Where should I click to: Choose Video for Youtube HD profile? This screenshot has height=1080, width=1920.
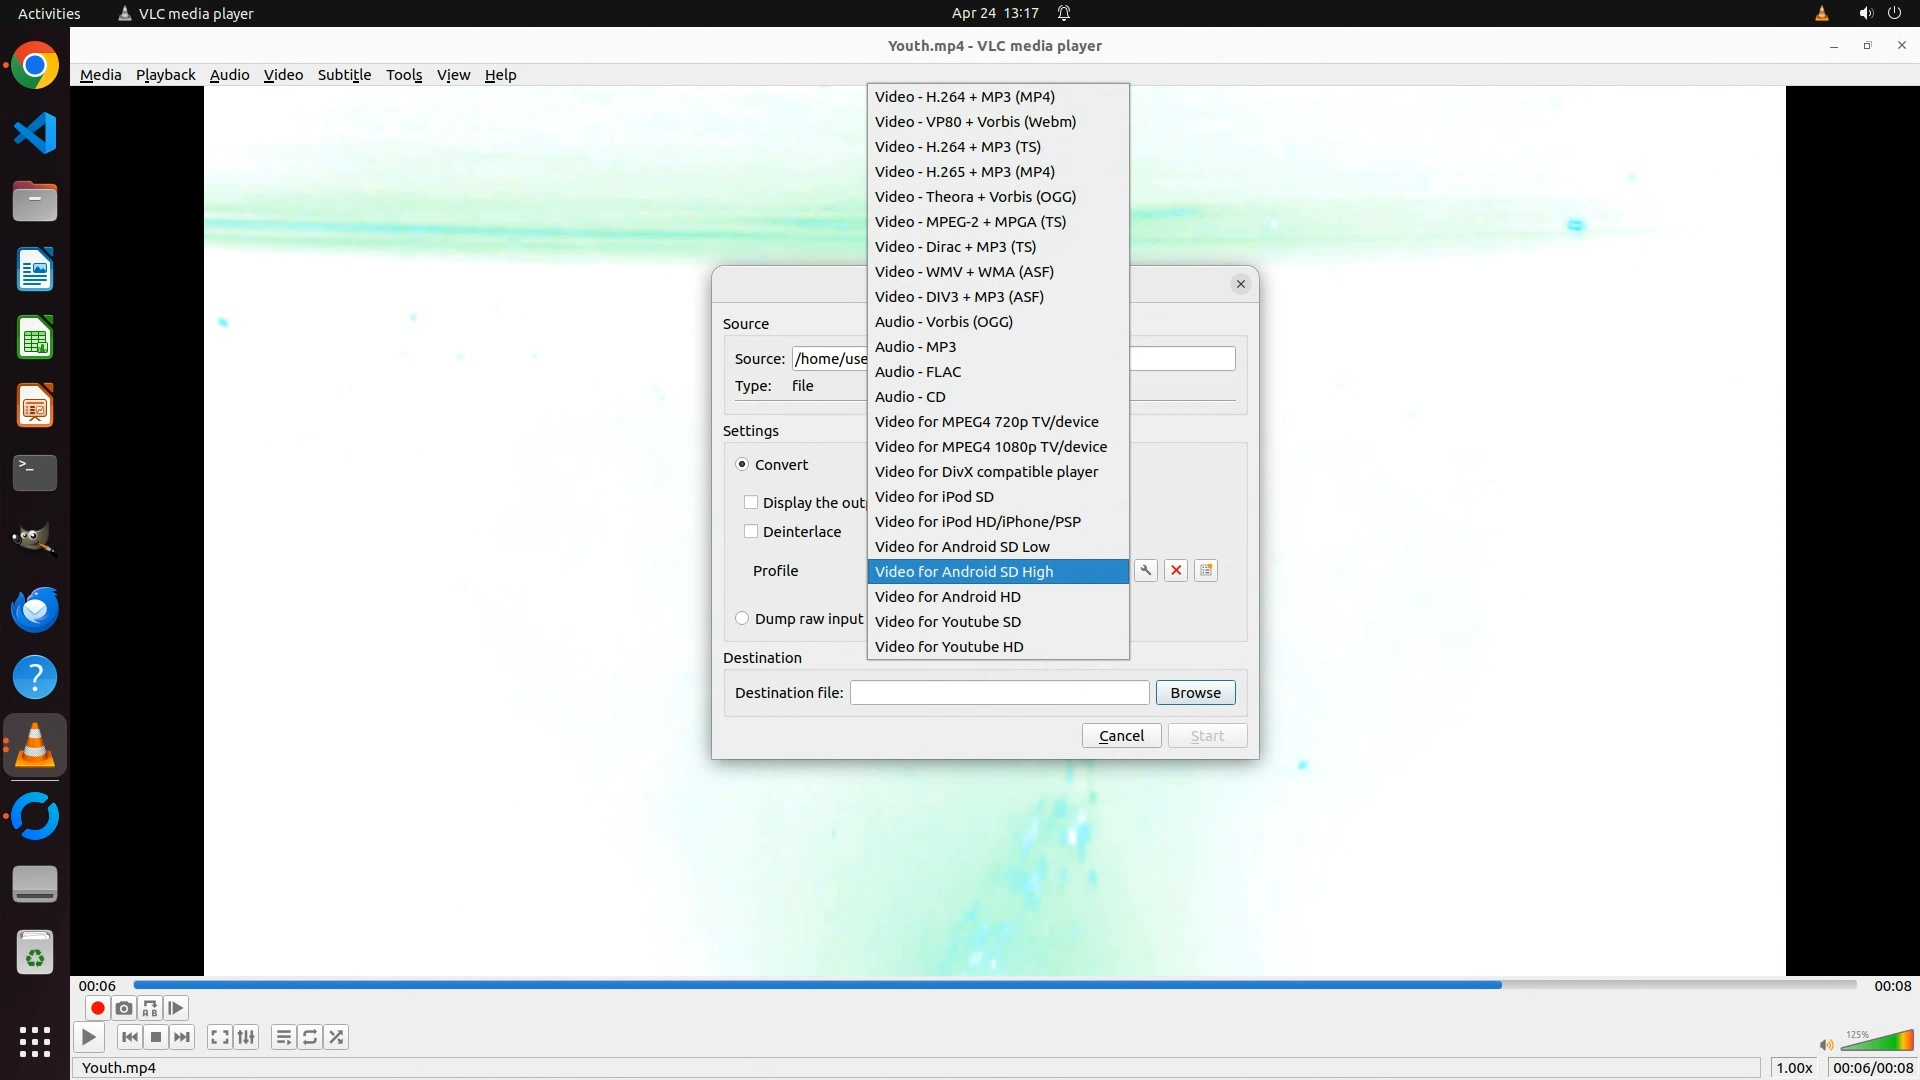[x=948, y=646]
